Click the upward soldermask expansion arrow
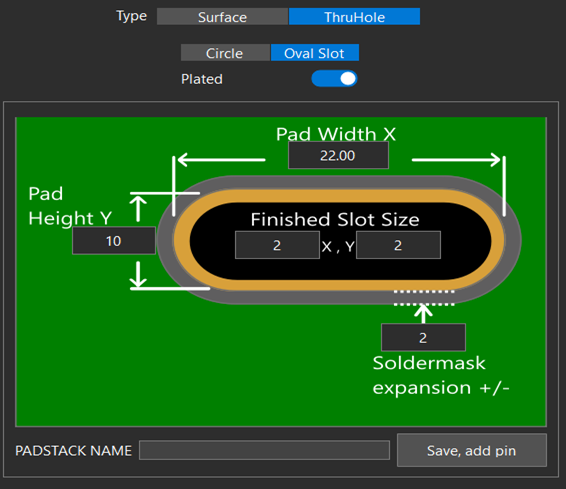 click(423, 314)
